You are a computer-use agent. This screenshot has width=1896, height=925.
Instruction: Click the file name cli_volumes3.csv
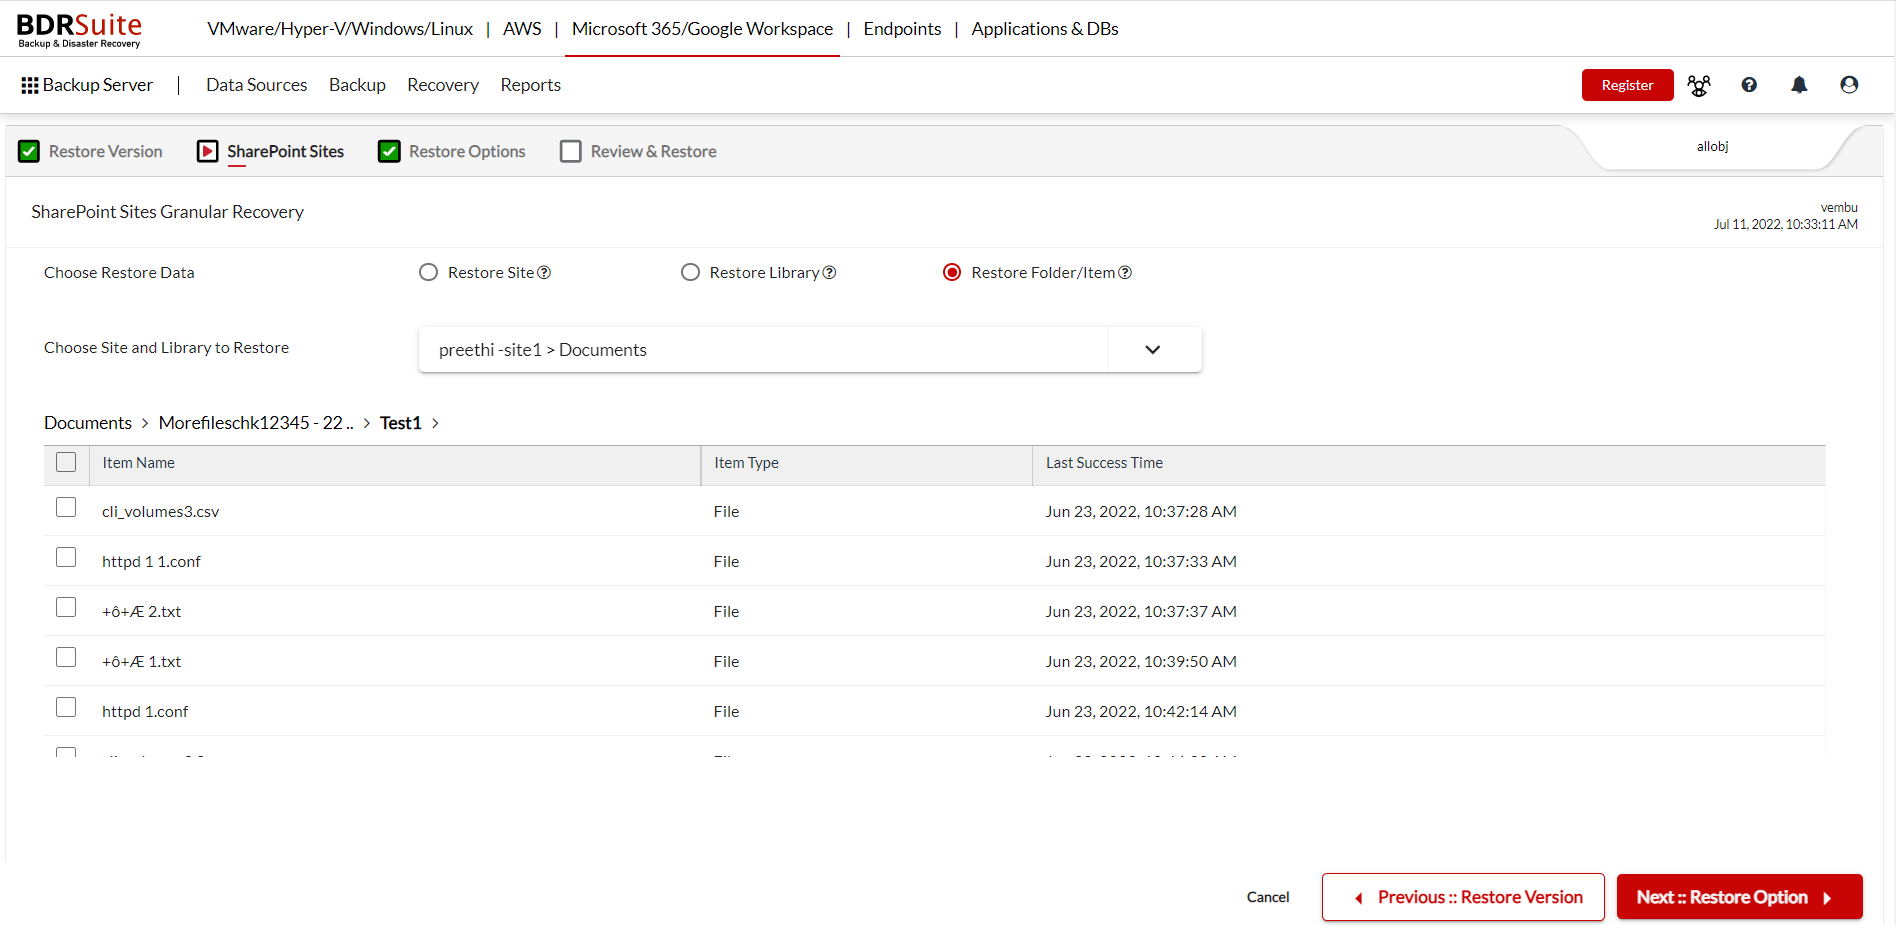160,512
